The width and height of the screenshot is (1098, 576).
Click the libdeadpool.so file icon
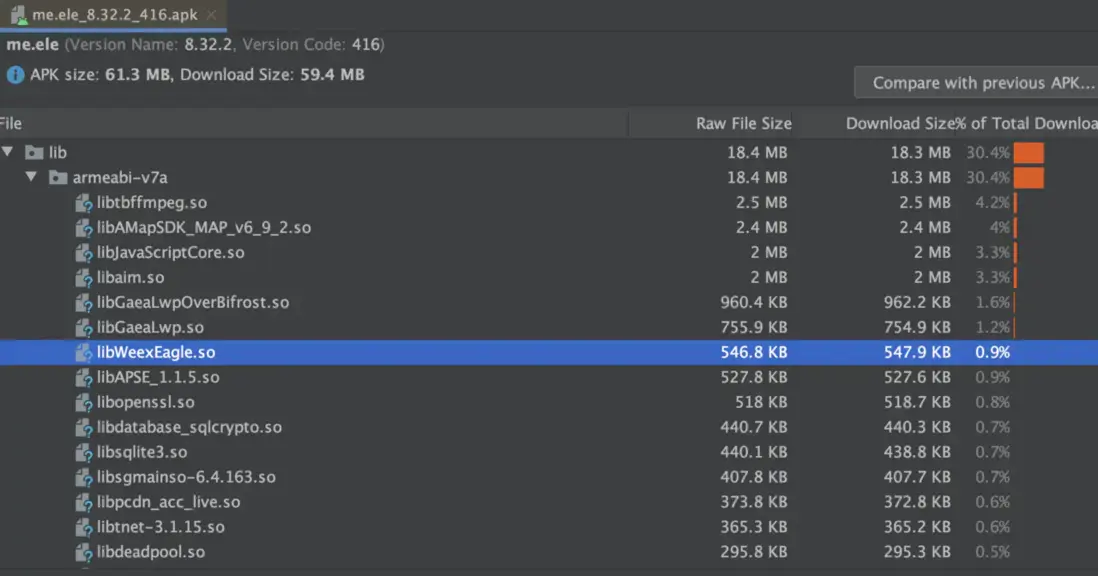(x=84, y=553)
